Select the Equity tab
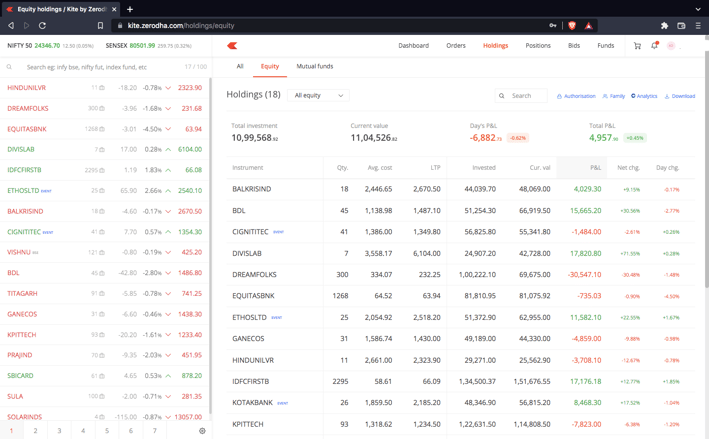The height and width of the screenshot is (439, 709). pos(270,66)
